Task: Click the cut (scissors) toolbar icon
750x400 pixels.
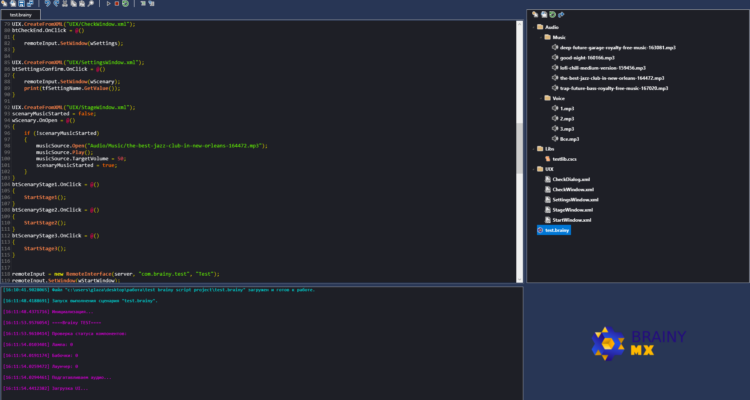Action: 65,3
